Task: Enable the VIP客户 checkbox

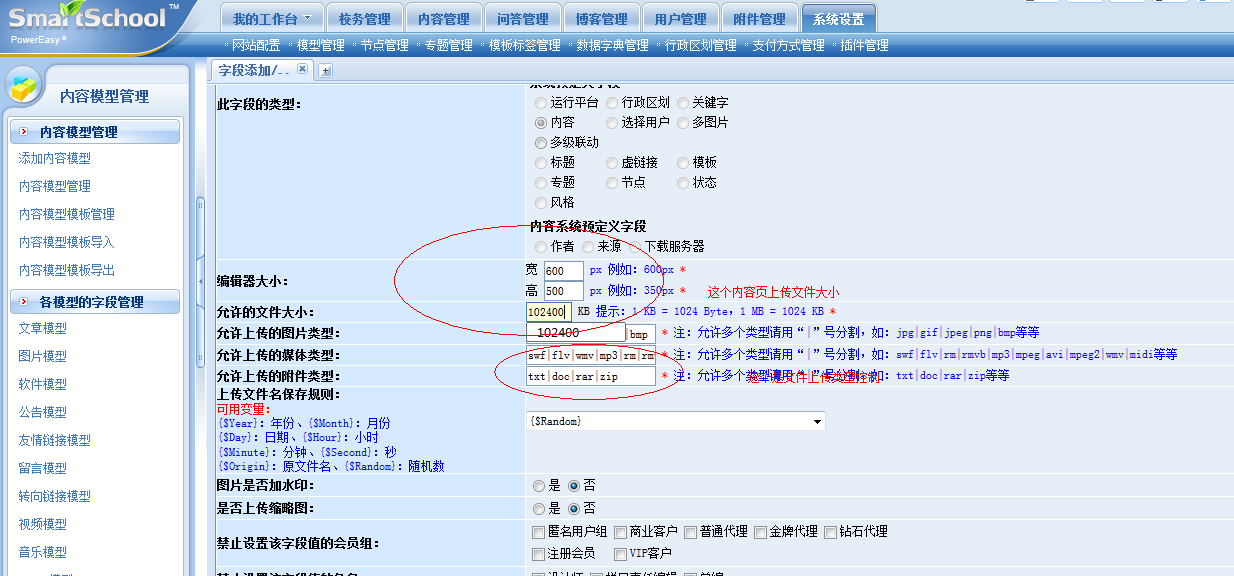Action: [621, 553]
